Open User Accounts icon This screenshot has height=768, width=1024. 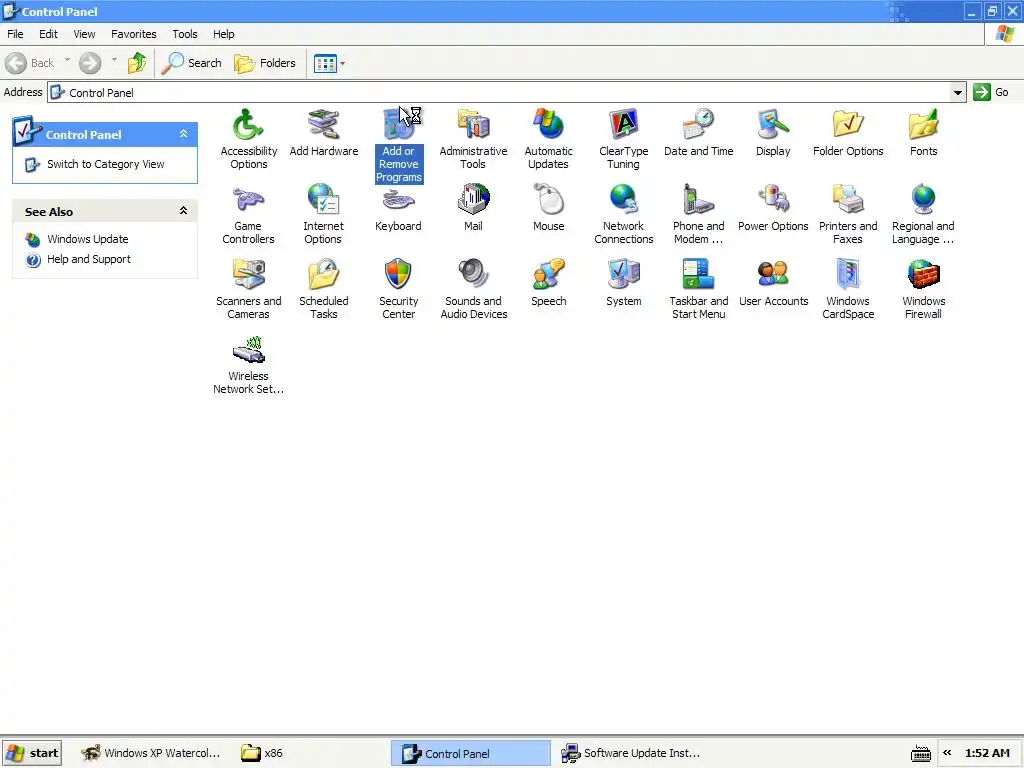pos(773,274)
